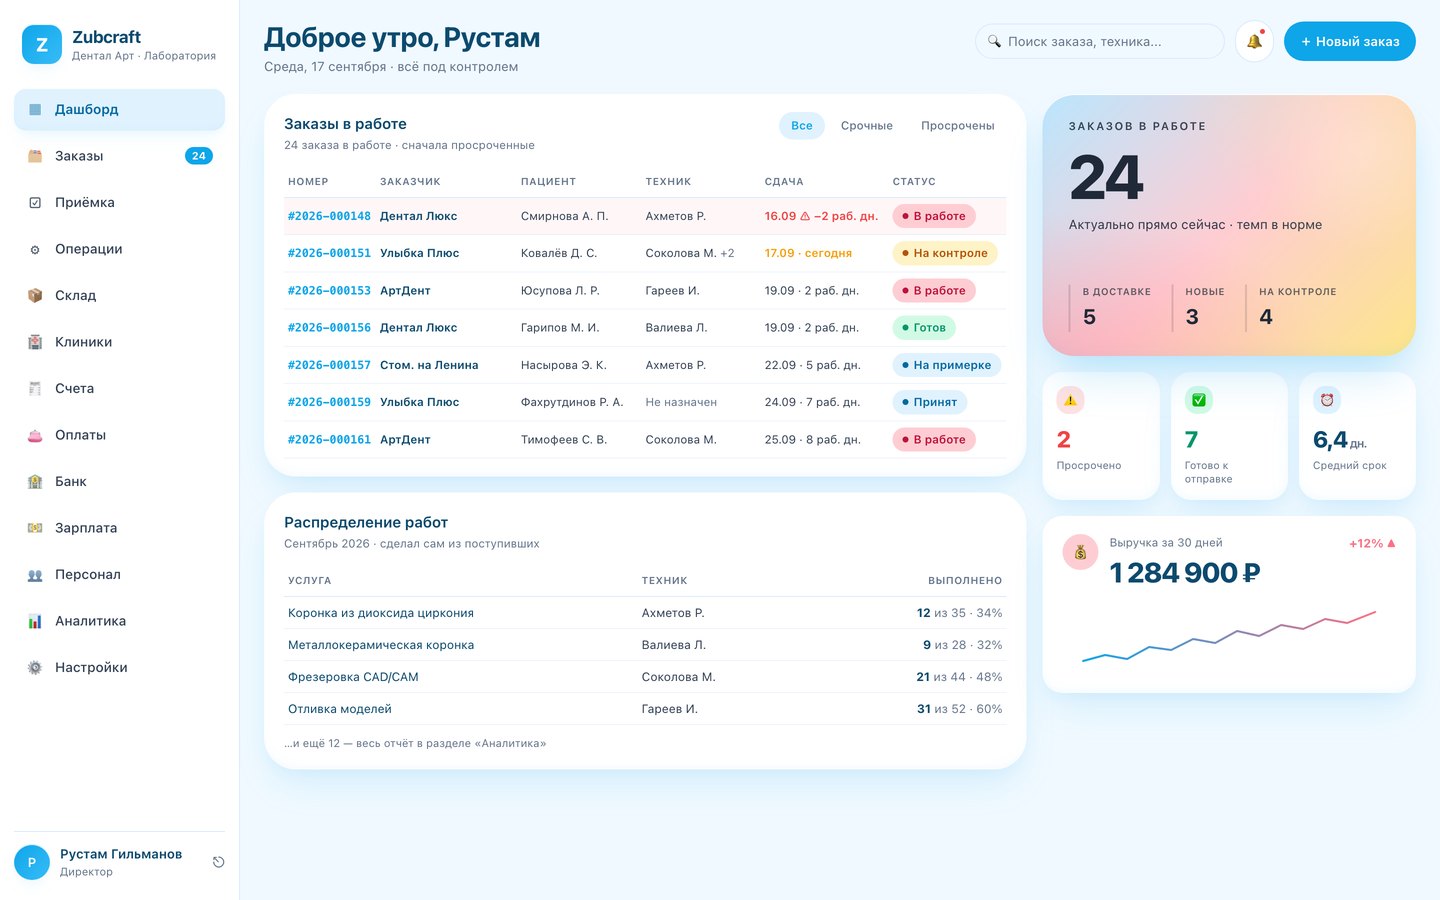This screenshot has height=900, width=1440.
Task: Click the На примерке status badge
Action: (x=947, y=365)
